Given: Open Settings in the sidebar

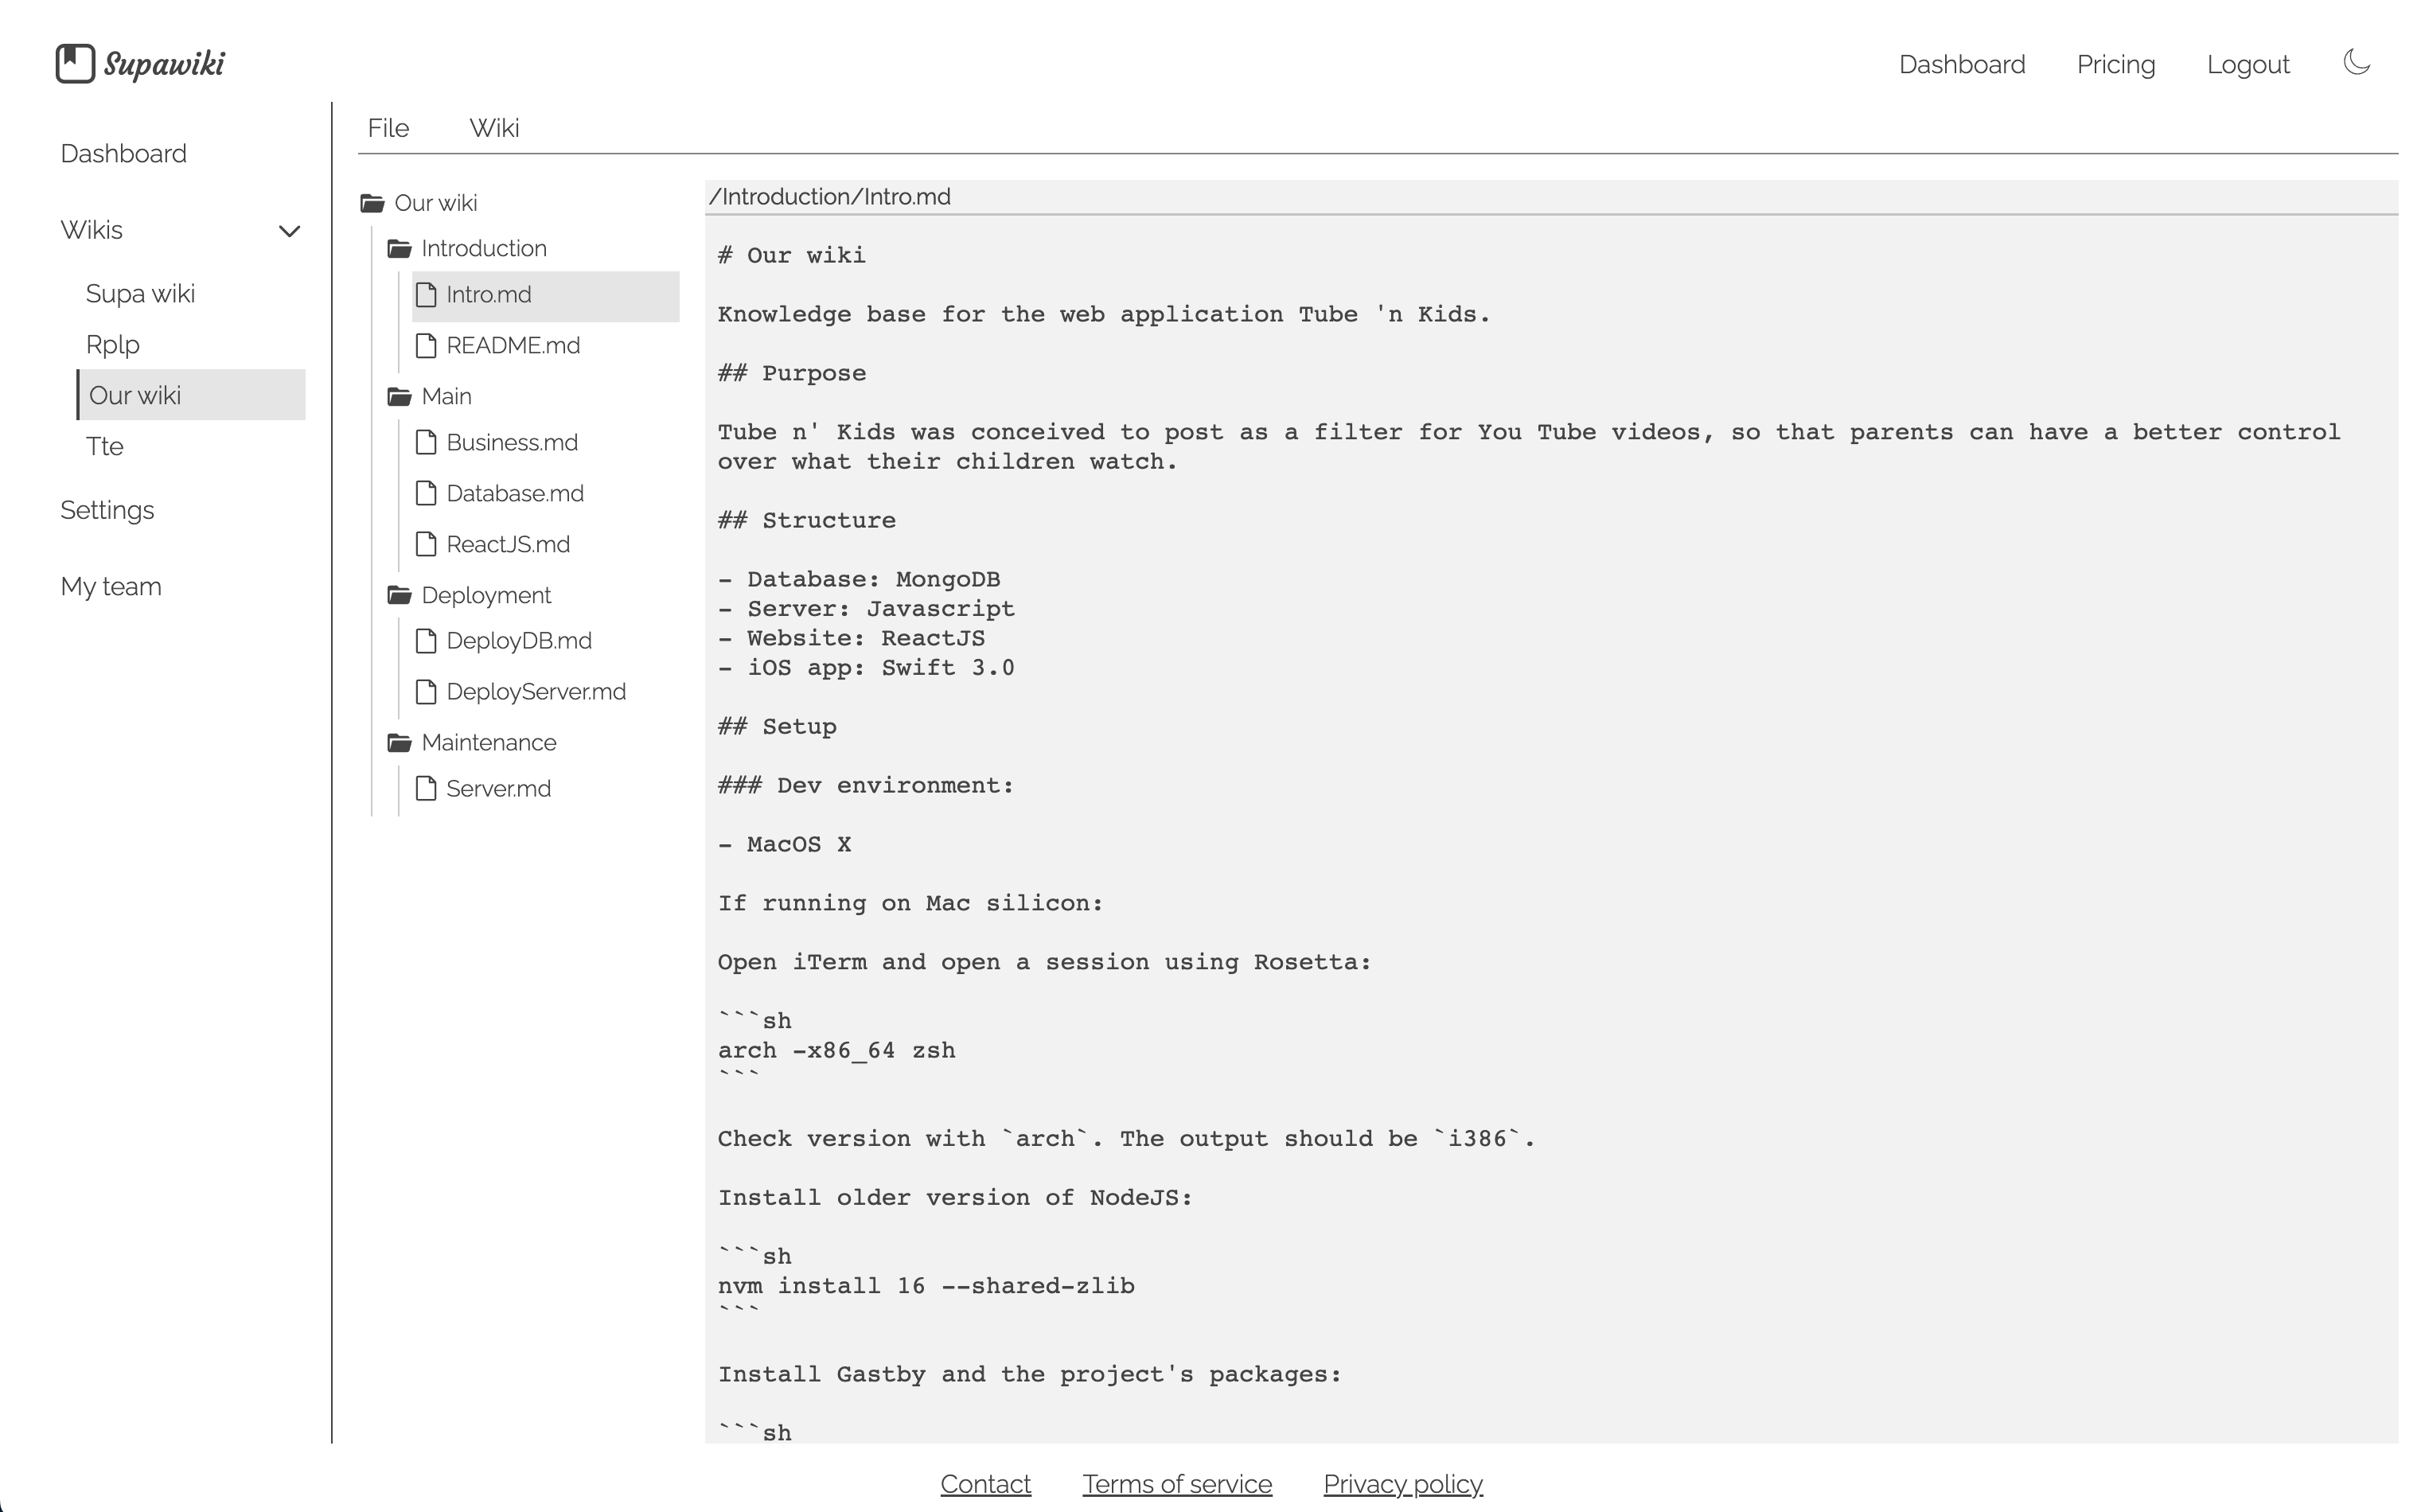Looking at the screenshot, I should click(107, 510).
